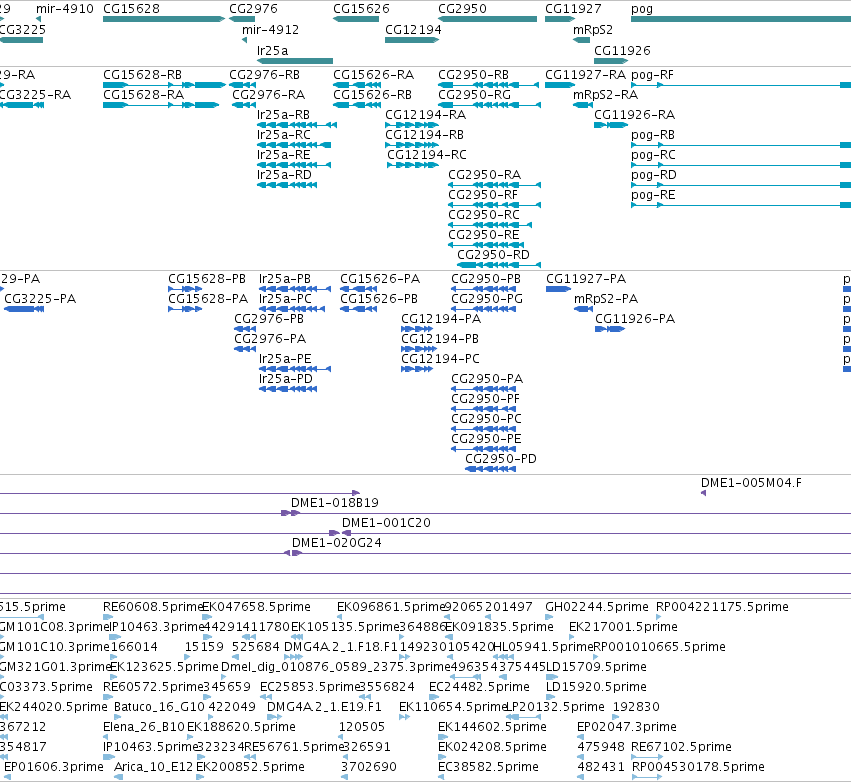Click transcript CG2950-RG
This screenshot has width=851, height=782.
[490, 105]
